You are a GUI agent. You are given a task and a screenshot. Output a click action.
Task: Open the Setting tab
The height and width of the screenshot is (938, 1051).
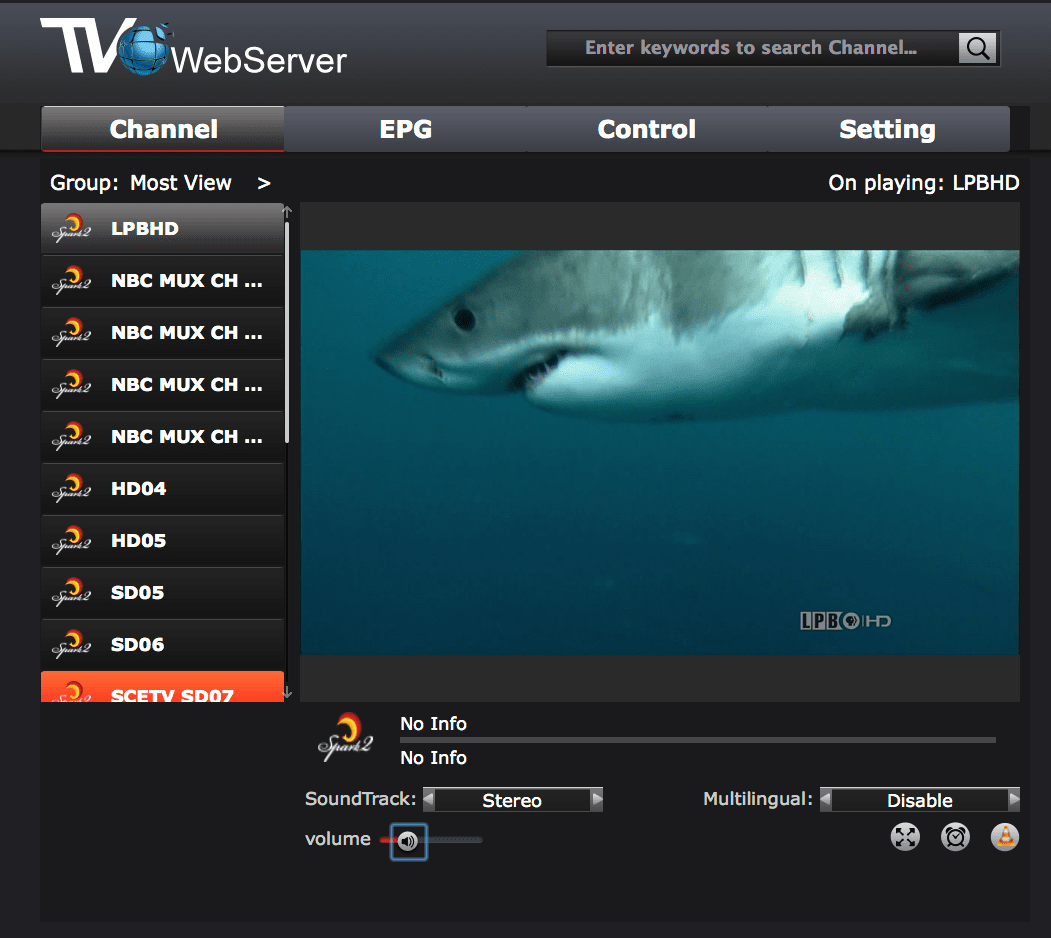887,130
